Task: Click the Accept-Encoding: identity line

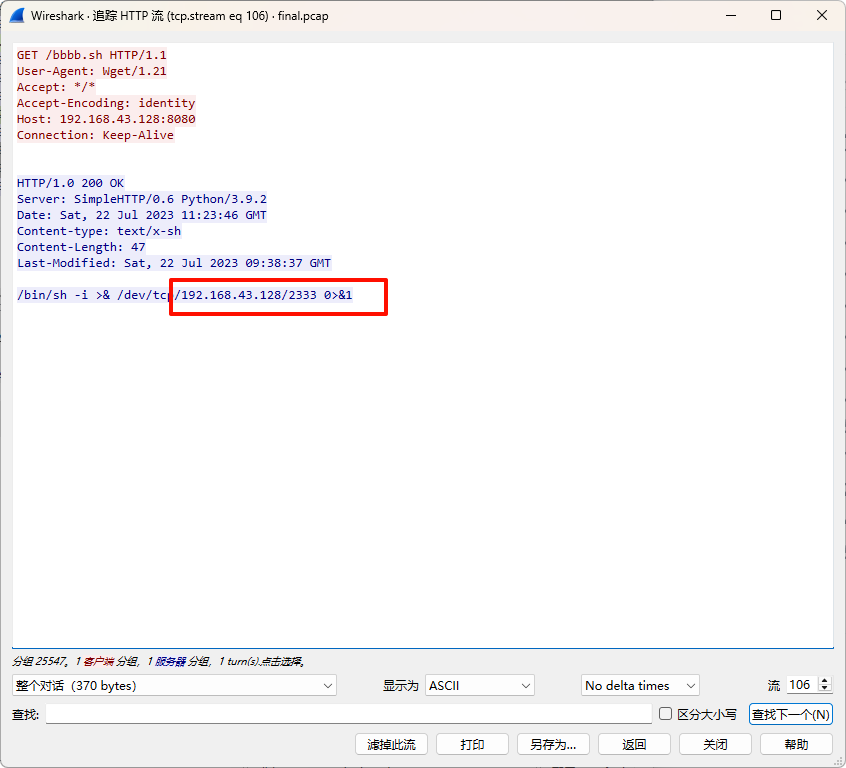Action: point(106,103)
